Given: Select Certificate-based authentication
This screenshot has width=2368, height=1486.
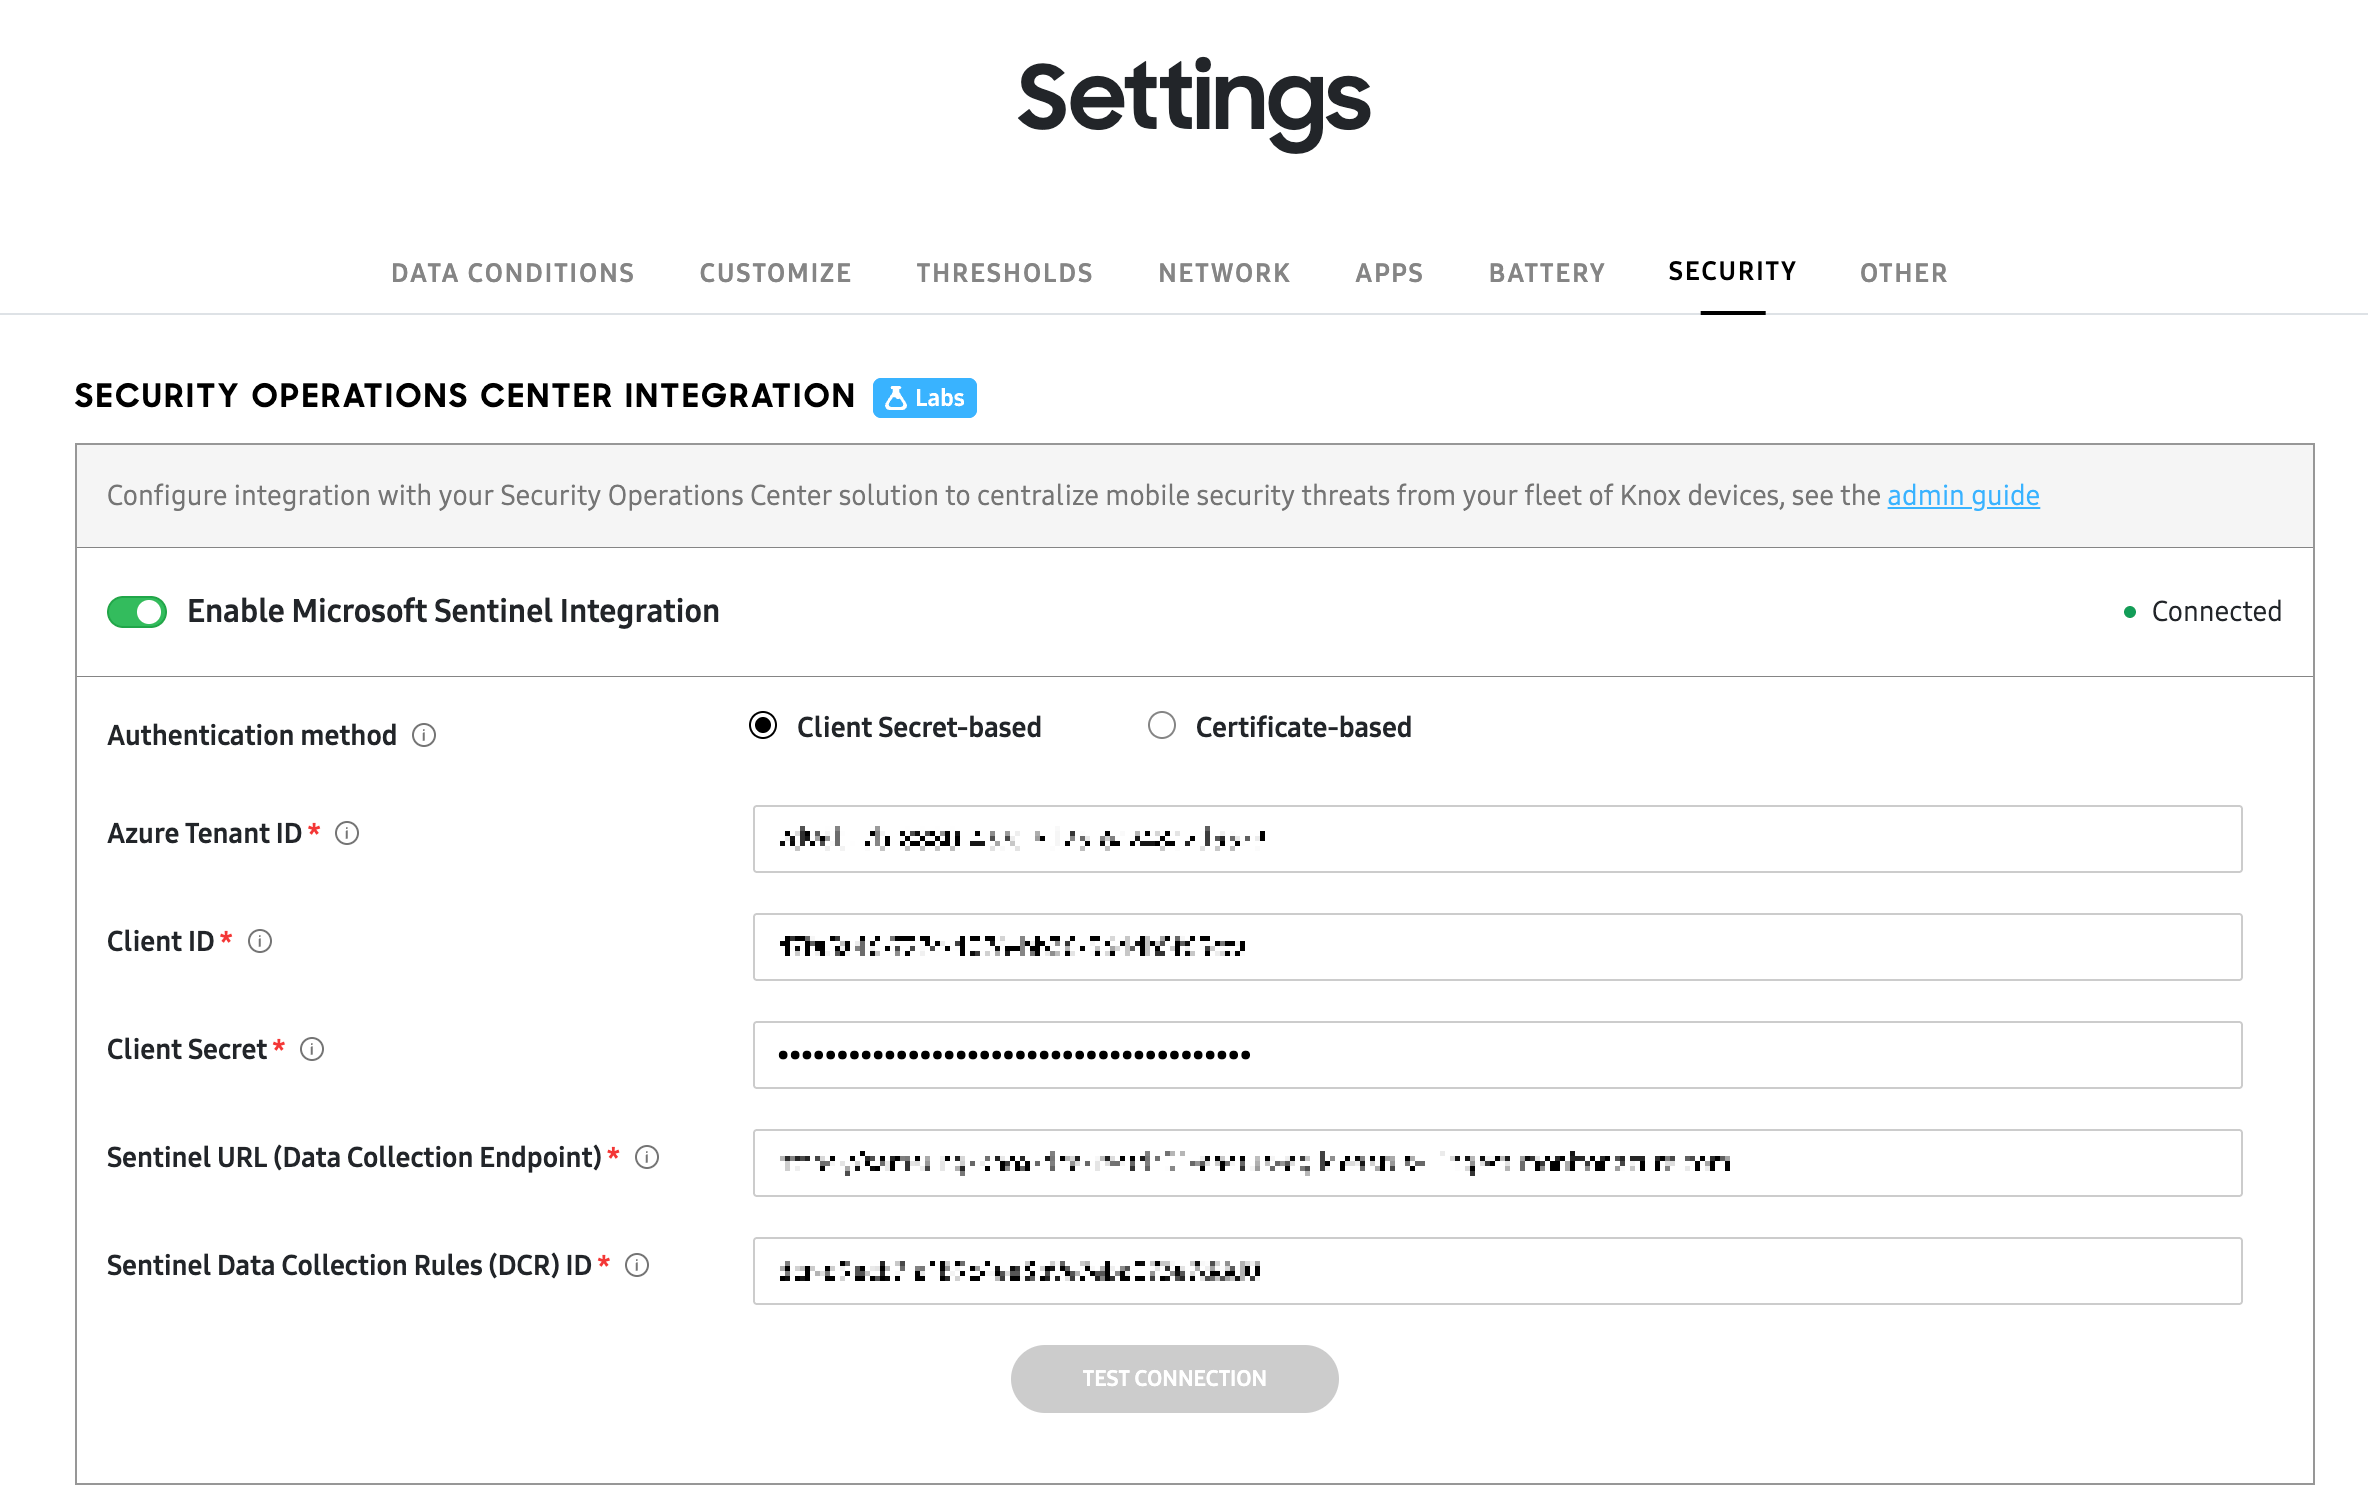Looking at the screenshot, I should pos(1162,726).
